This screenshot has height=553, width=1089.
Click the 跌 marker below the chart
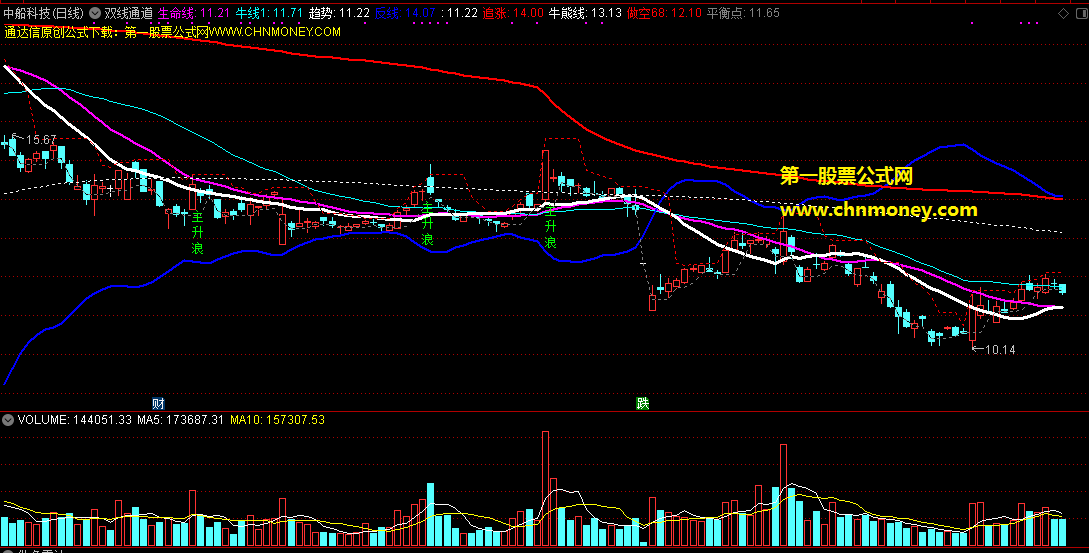[x=643, y=404]
